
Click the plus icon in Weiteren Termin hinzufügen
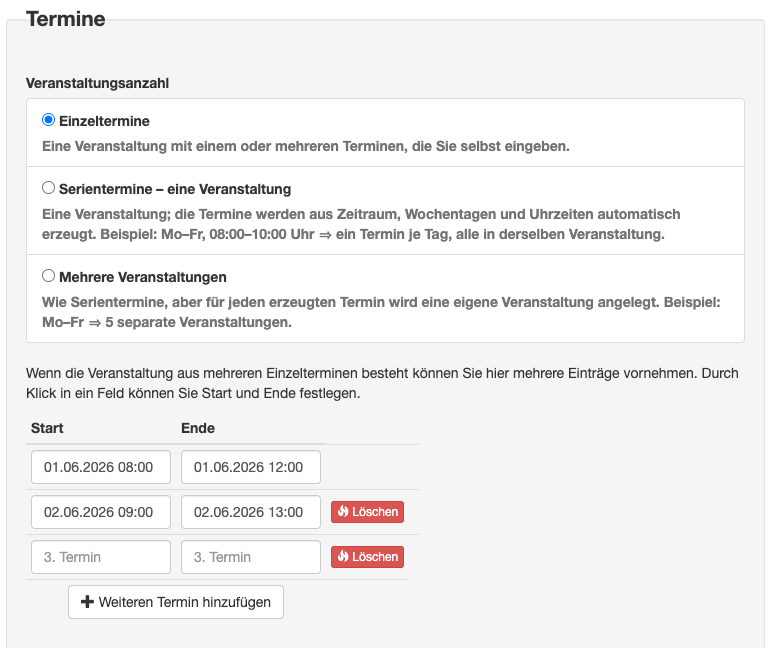87,602
